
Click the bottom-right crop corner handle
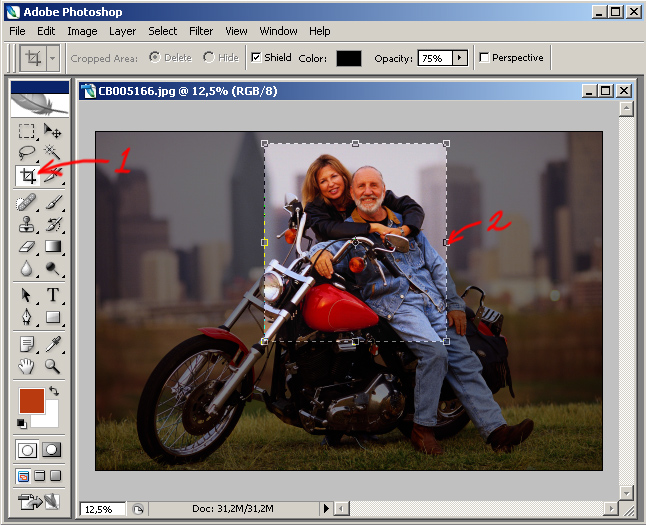click(x=446, y=341)
